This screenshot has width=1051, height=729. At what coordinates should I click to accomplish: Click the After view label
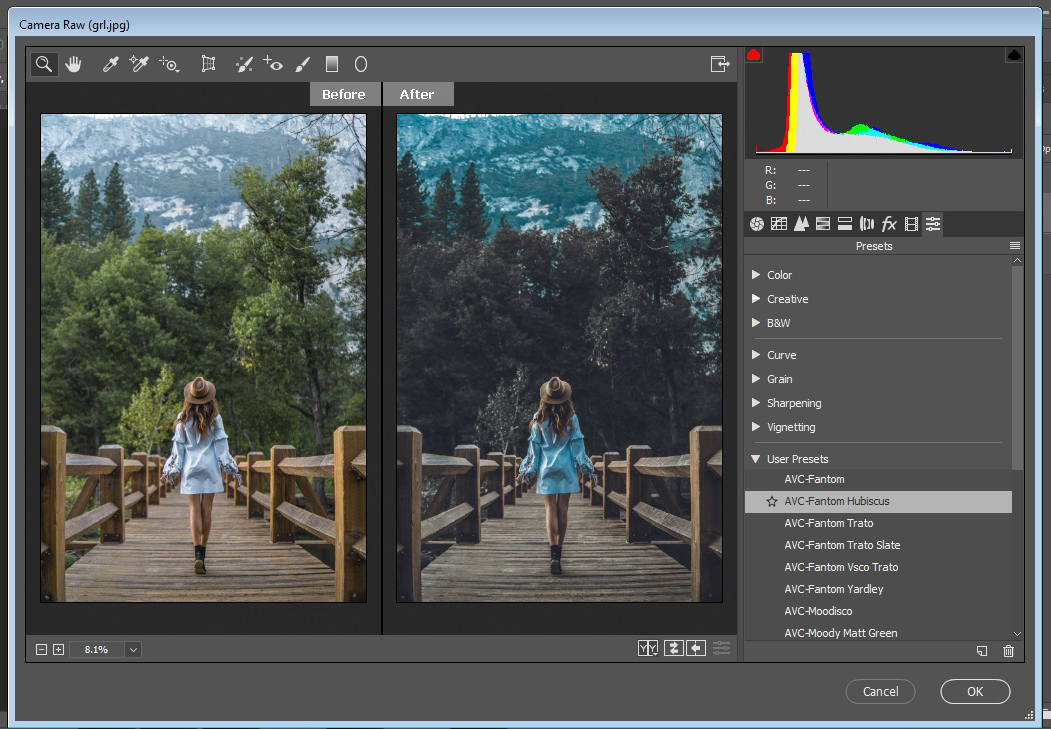coord(418,94)
